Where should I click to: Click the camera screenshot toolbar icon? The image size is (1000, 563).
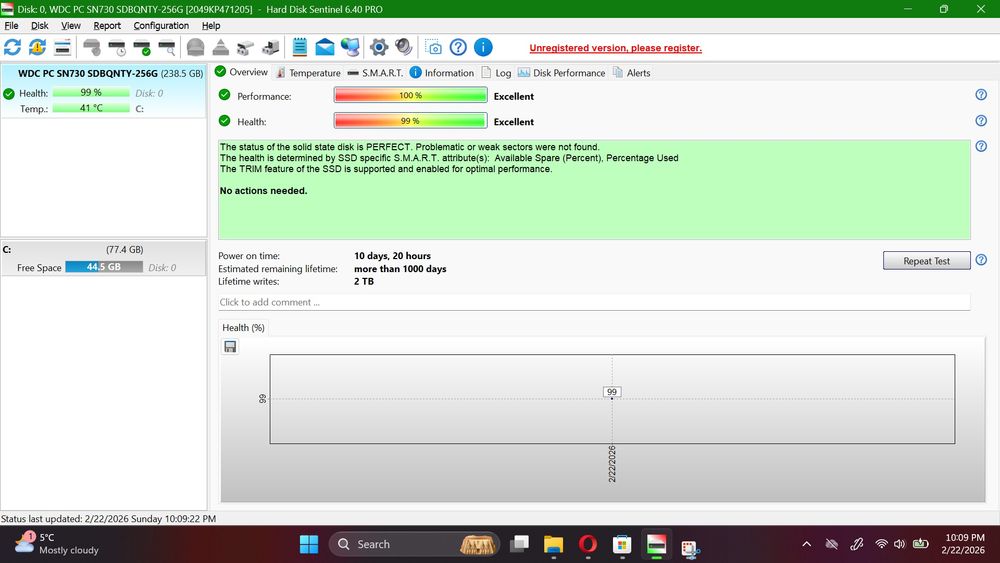(433, 47)
